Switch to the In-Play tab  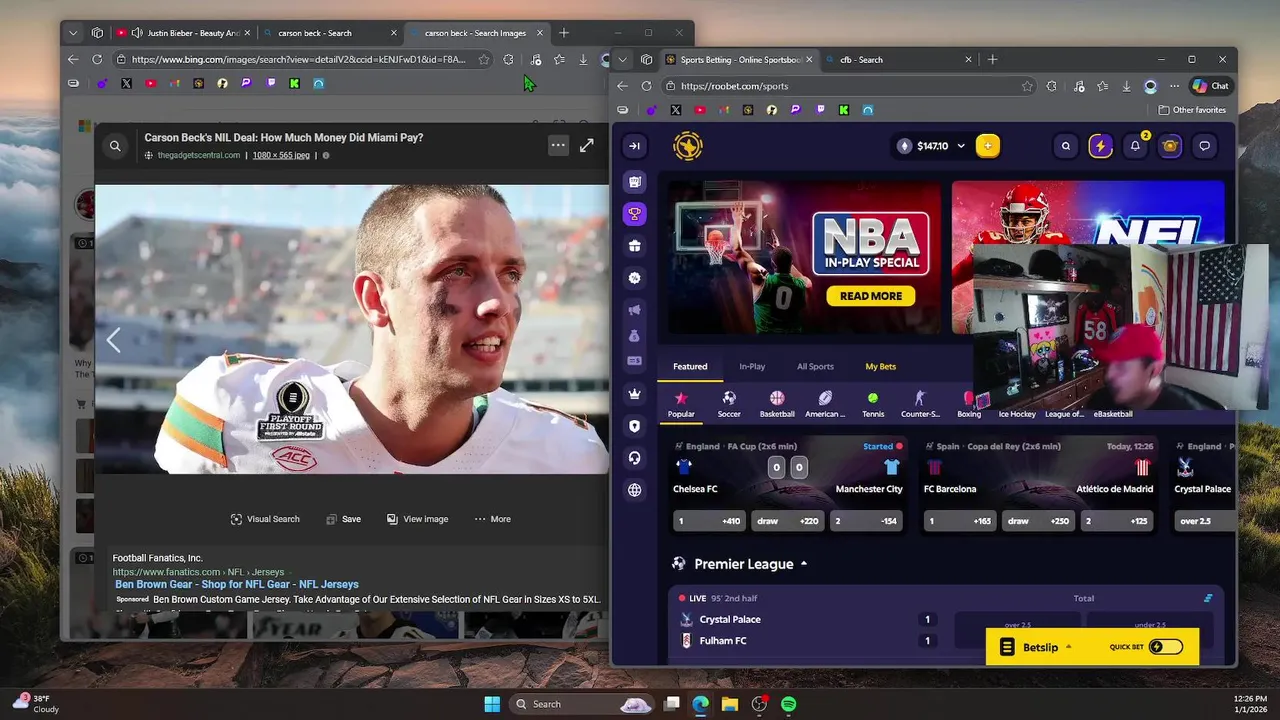pos(752,366)
